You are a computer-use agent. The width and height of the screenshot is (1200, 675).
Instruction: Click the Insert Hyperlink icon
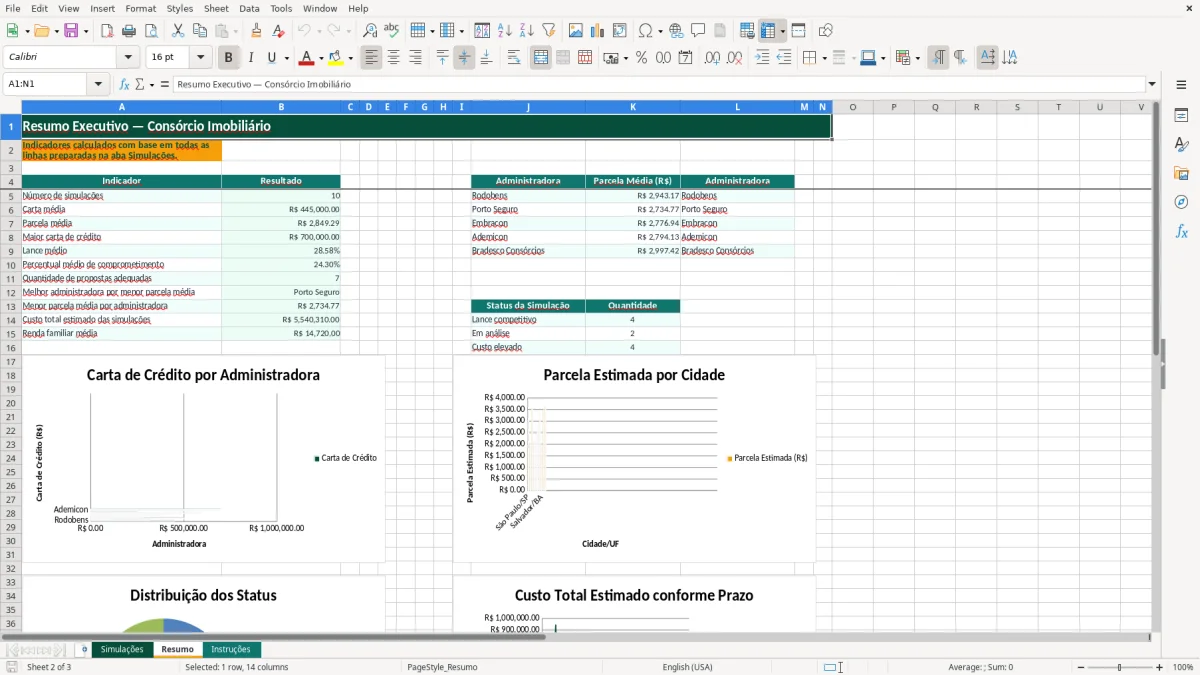(676, 31)
